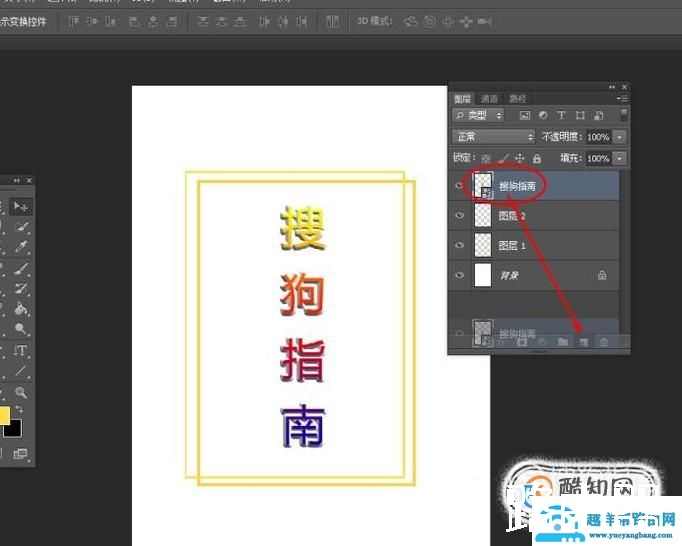Switch to the 图层 tab
The image size is (682, 546).
tap(462, 99)
